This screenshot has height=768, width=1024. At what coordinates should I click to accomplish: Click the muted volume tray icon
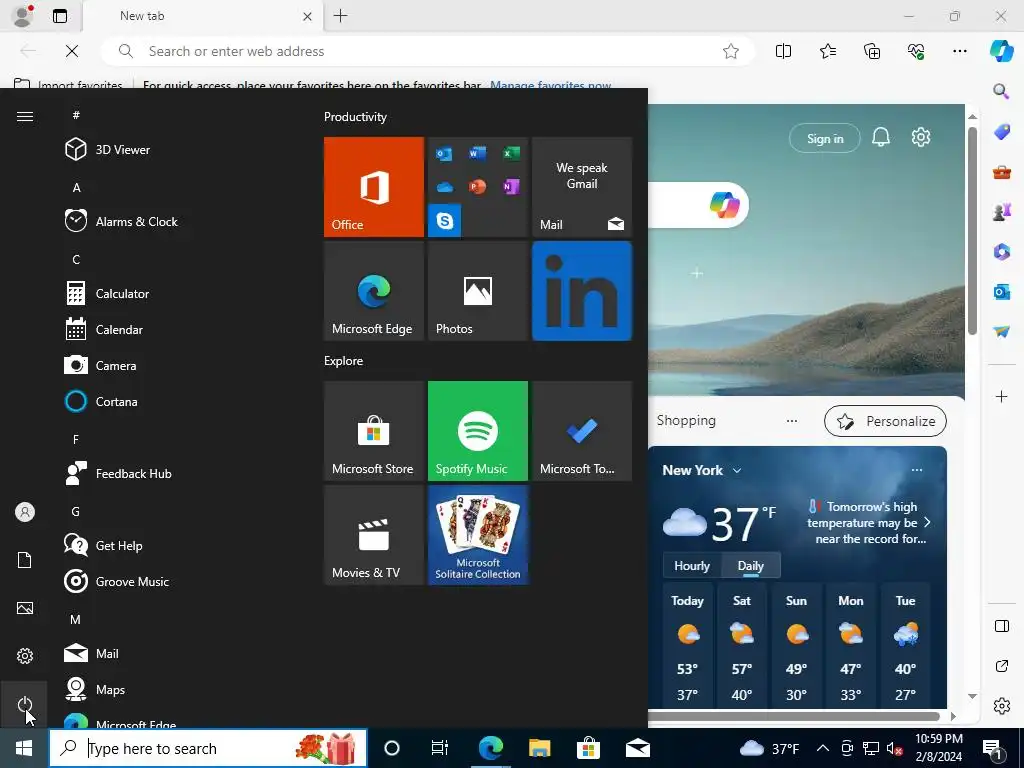(894, 748)
